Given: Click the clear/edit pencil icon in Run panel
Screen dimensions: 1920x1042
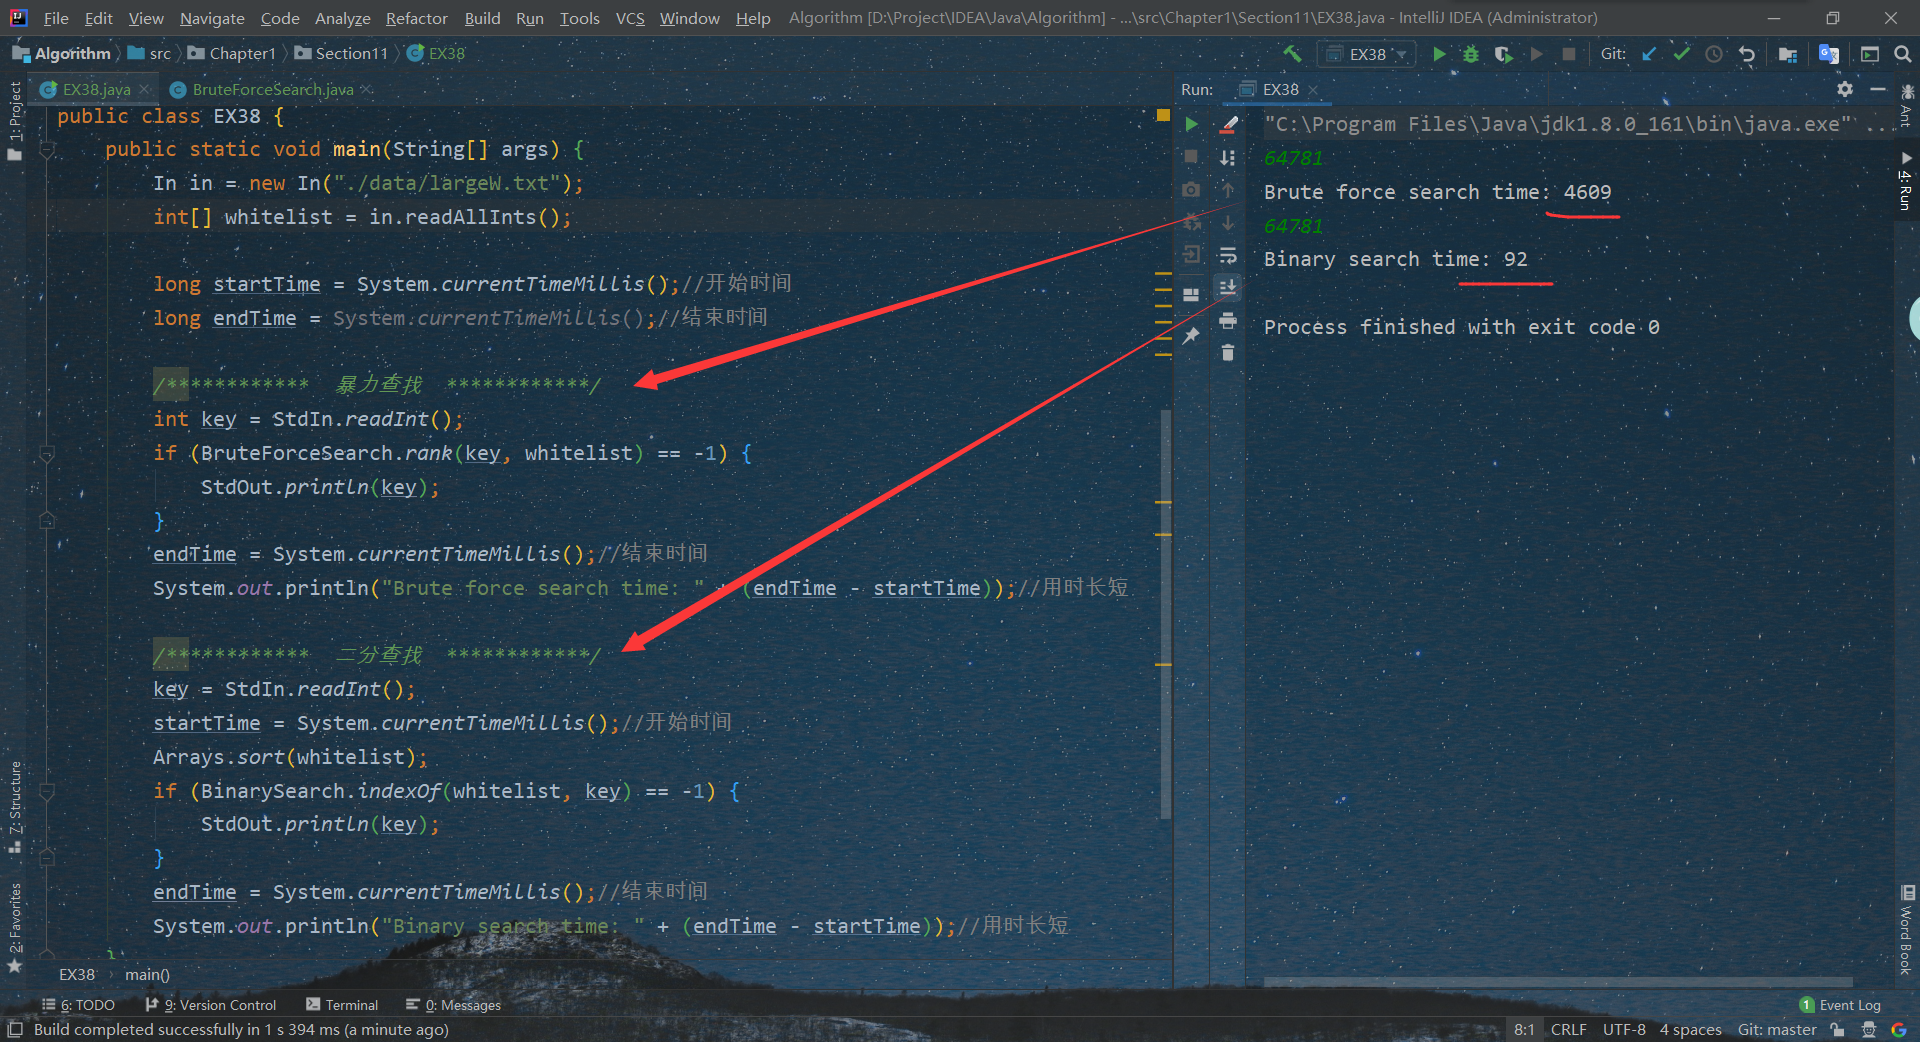Looking at the screenshot, I should point(1229,124).
